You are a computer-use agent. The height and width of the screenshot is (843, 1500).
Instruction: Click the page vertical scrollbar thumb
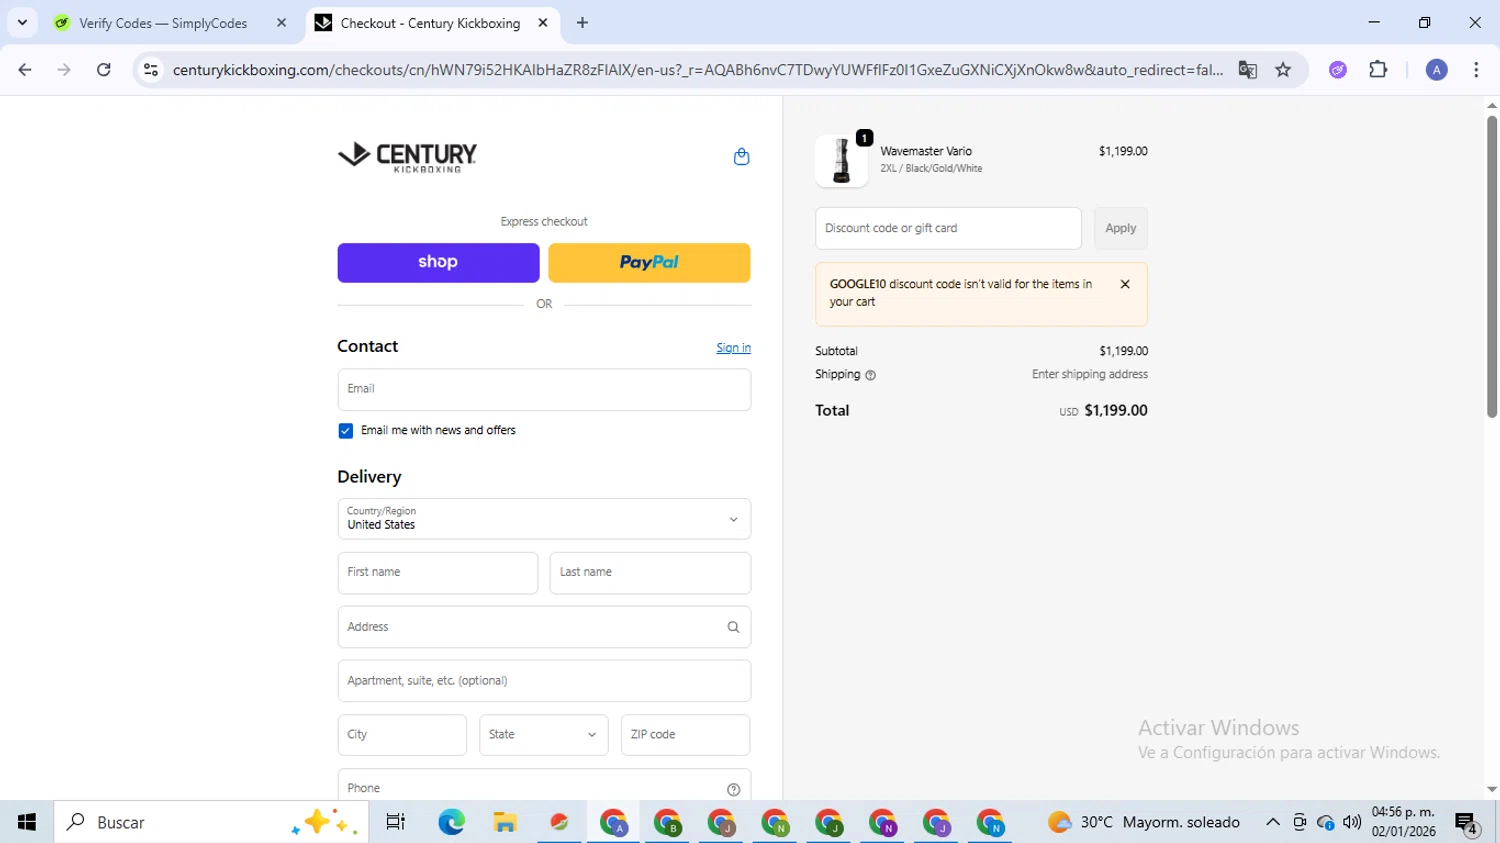[1491, 266]
